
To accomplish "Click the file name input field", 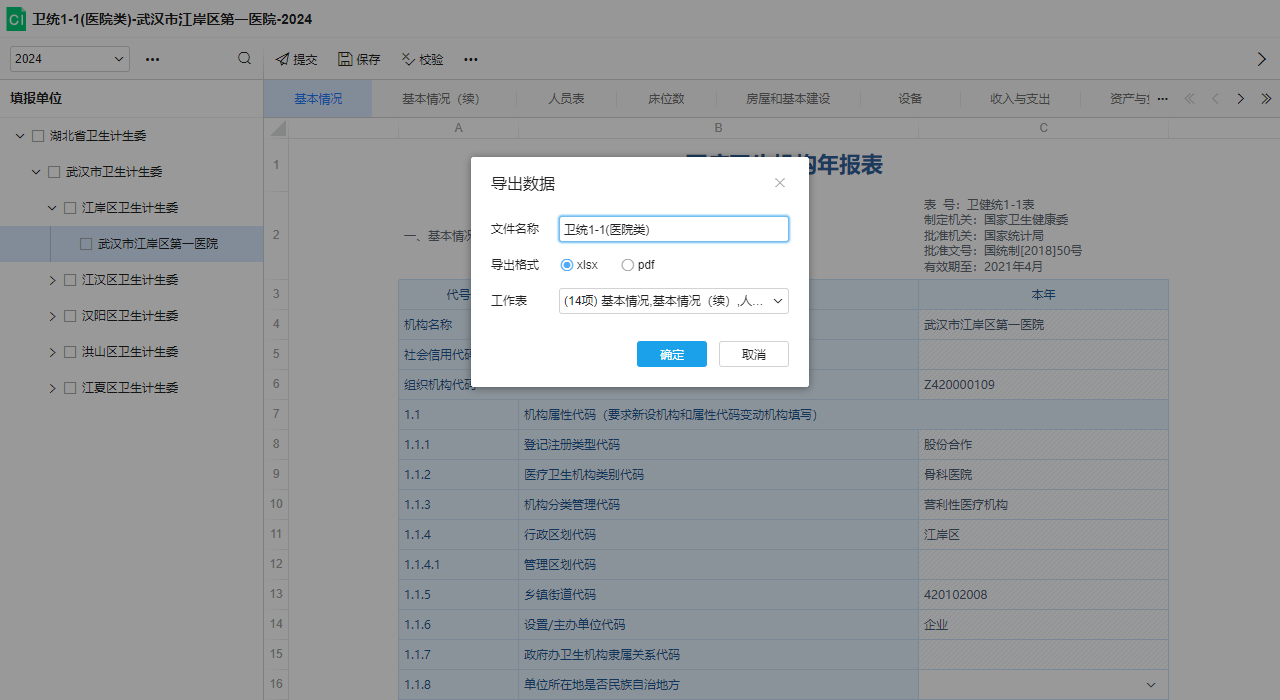I will point(673,229).
